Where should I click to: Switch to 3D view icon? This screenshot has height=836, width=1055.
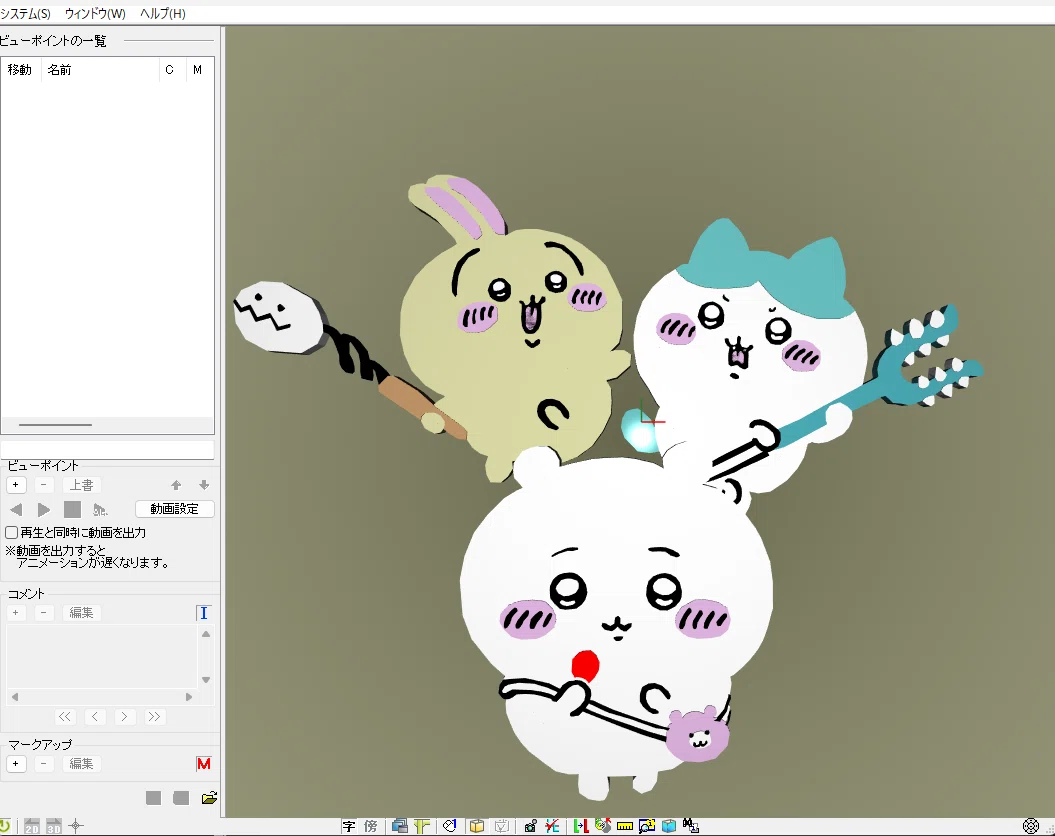point(54,827)
